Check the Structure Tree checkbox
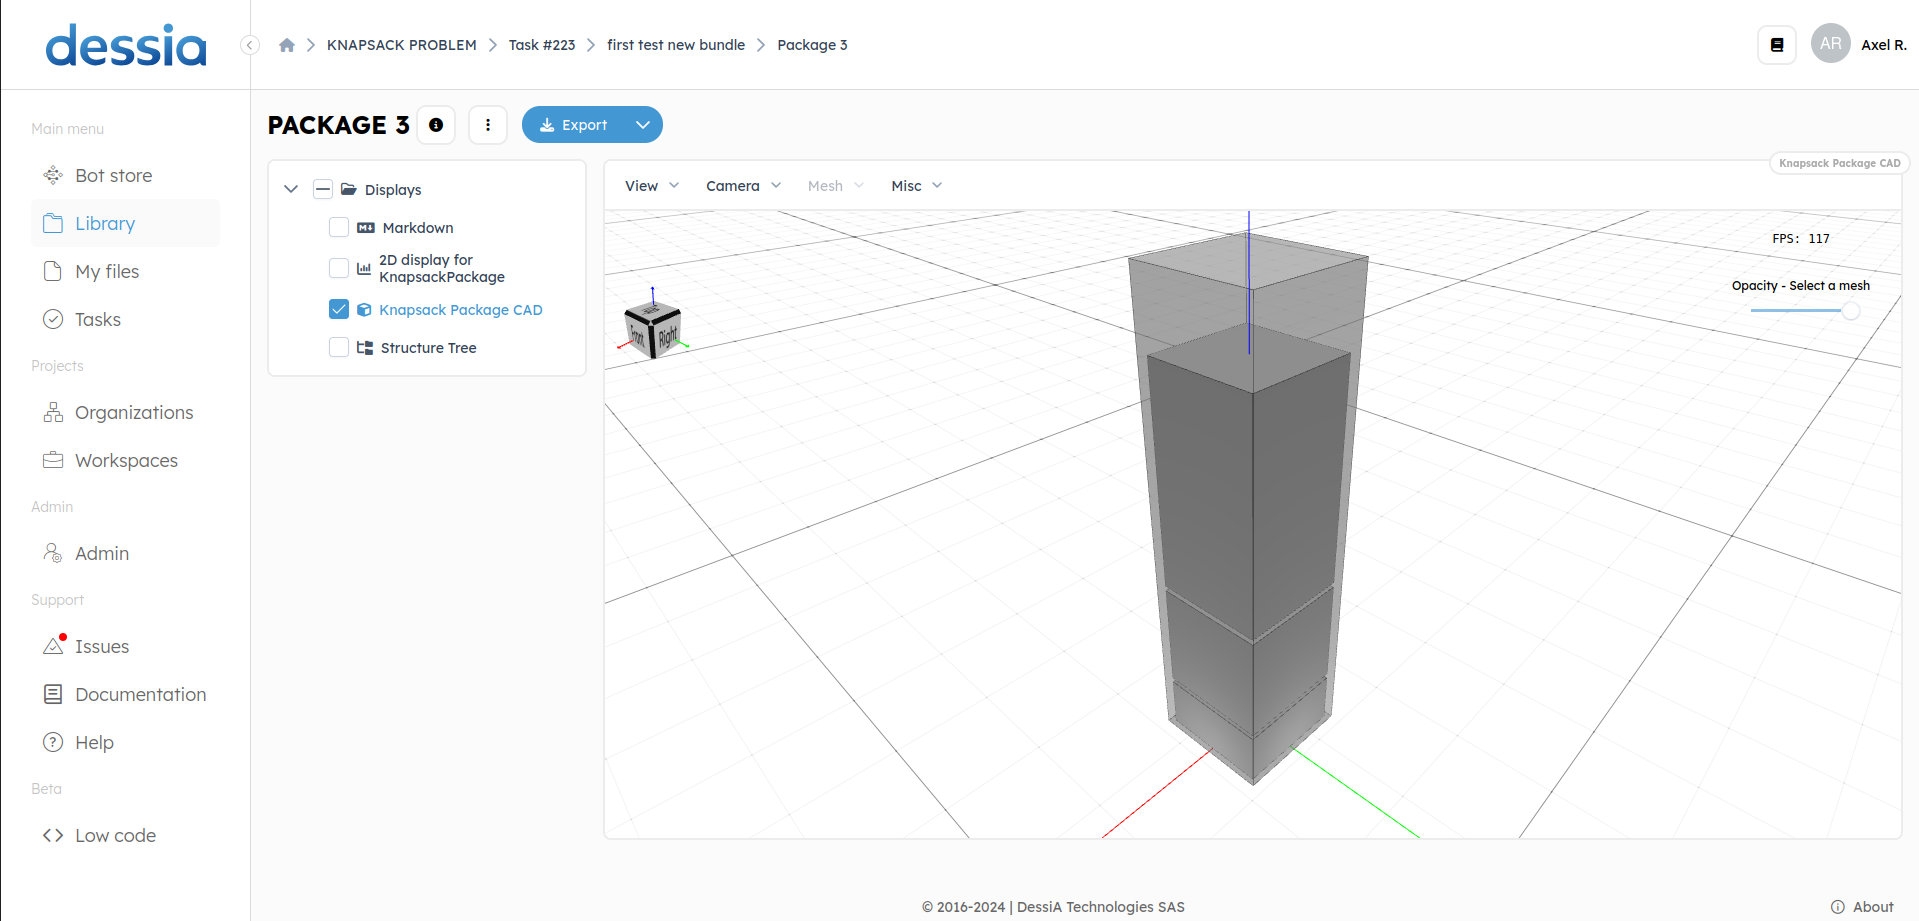This screenshot has width=1919, height=921. (339, 348)
